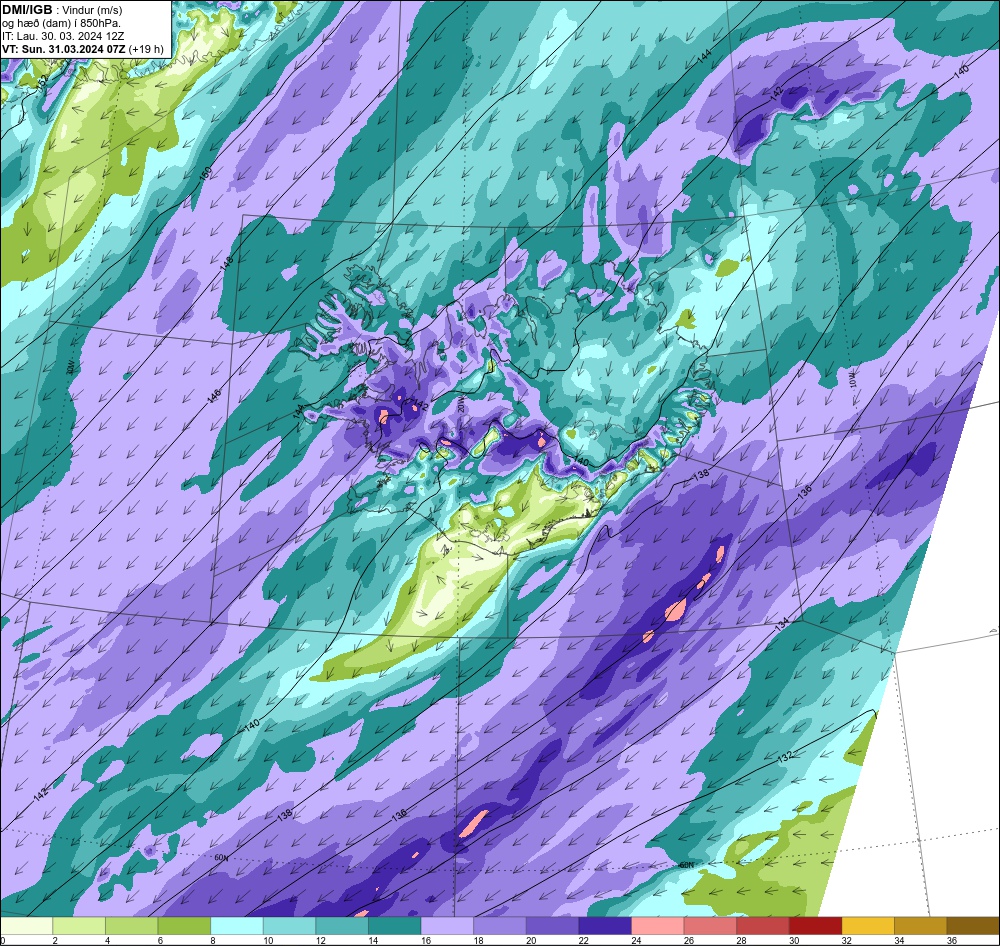Click the legend tick label '16'
The width and height of the screenshot is (1000, 946).
(x=426, y=940)
